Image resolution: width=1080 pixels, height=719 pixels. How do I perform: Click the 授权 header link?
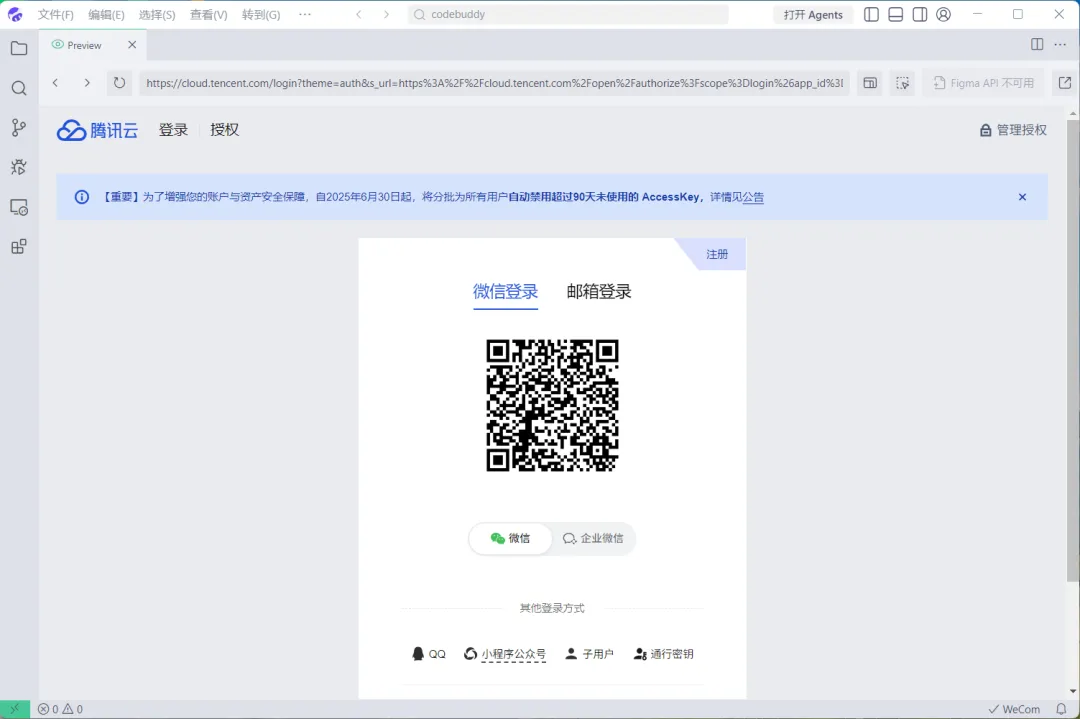tap(225, 130)
